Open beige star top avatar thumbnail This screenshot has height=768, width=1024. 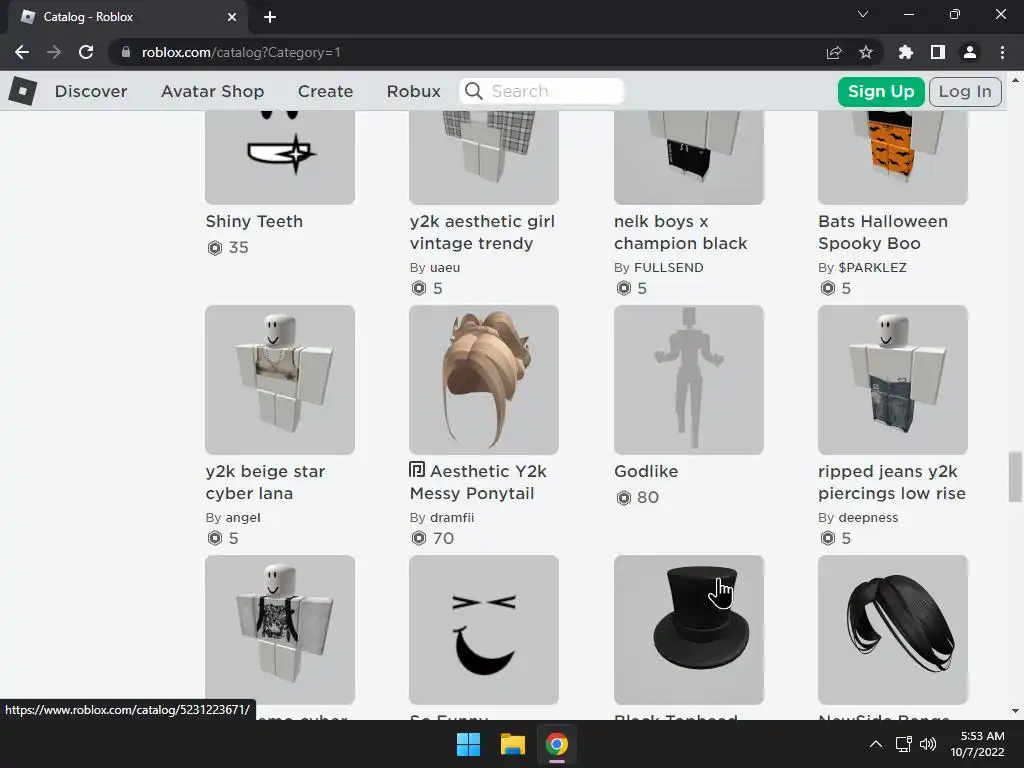coord(280,380)
